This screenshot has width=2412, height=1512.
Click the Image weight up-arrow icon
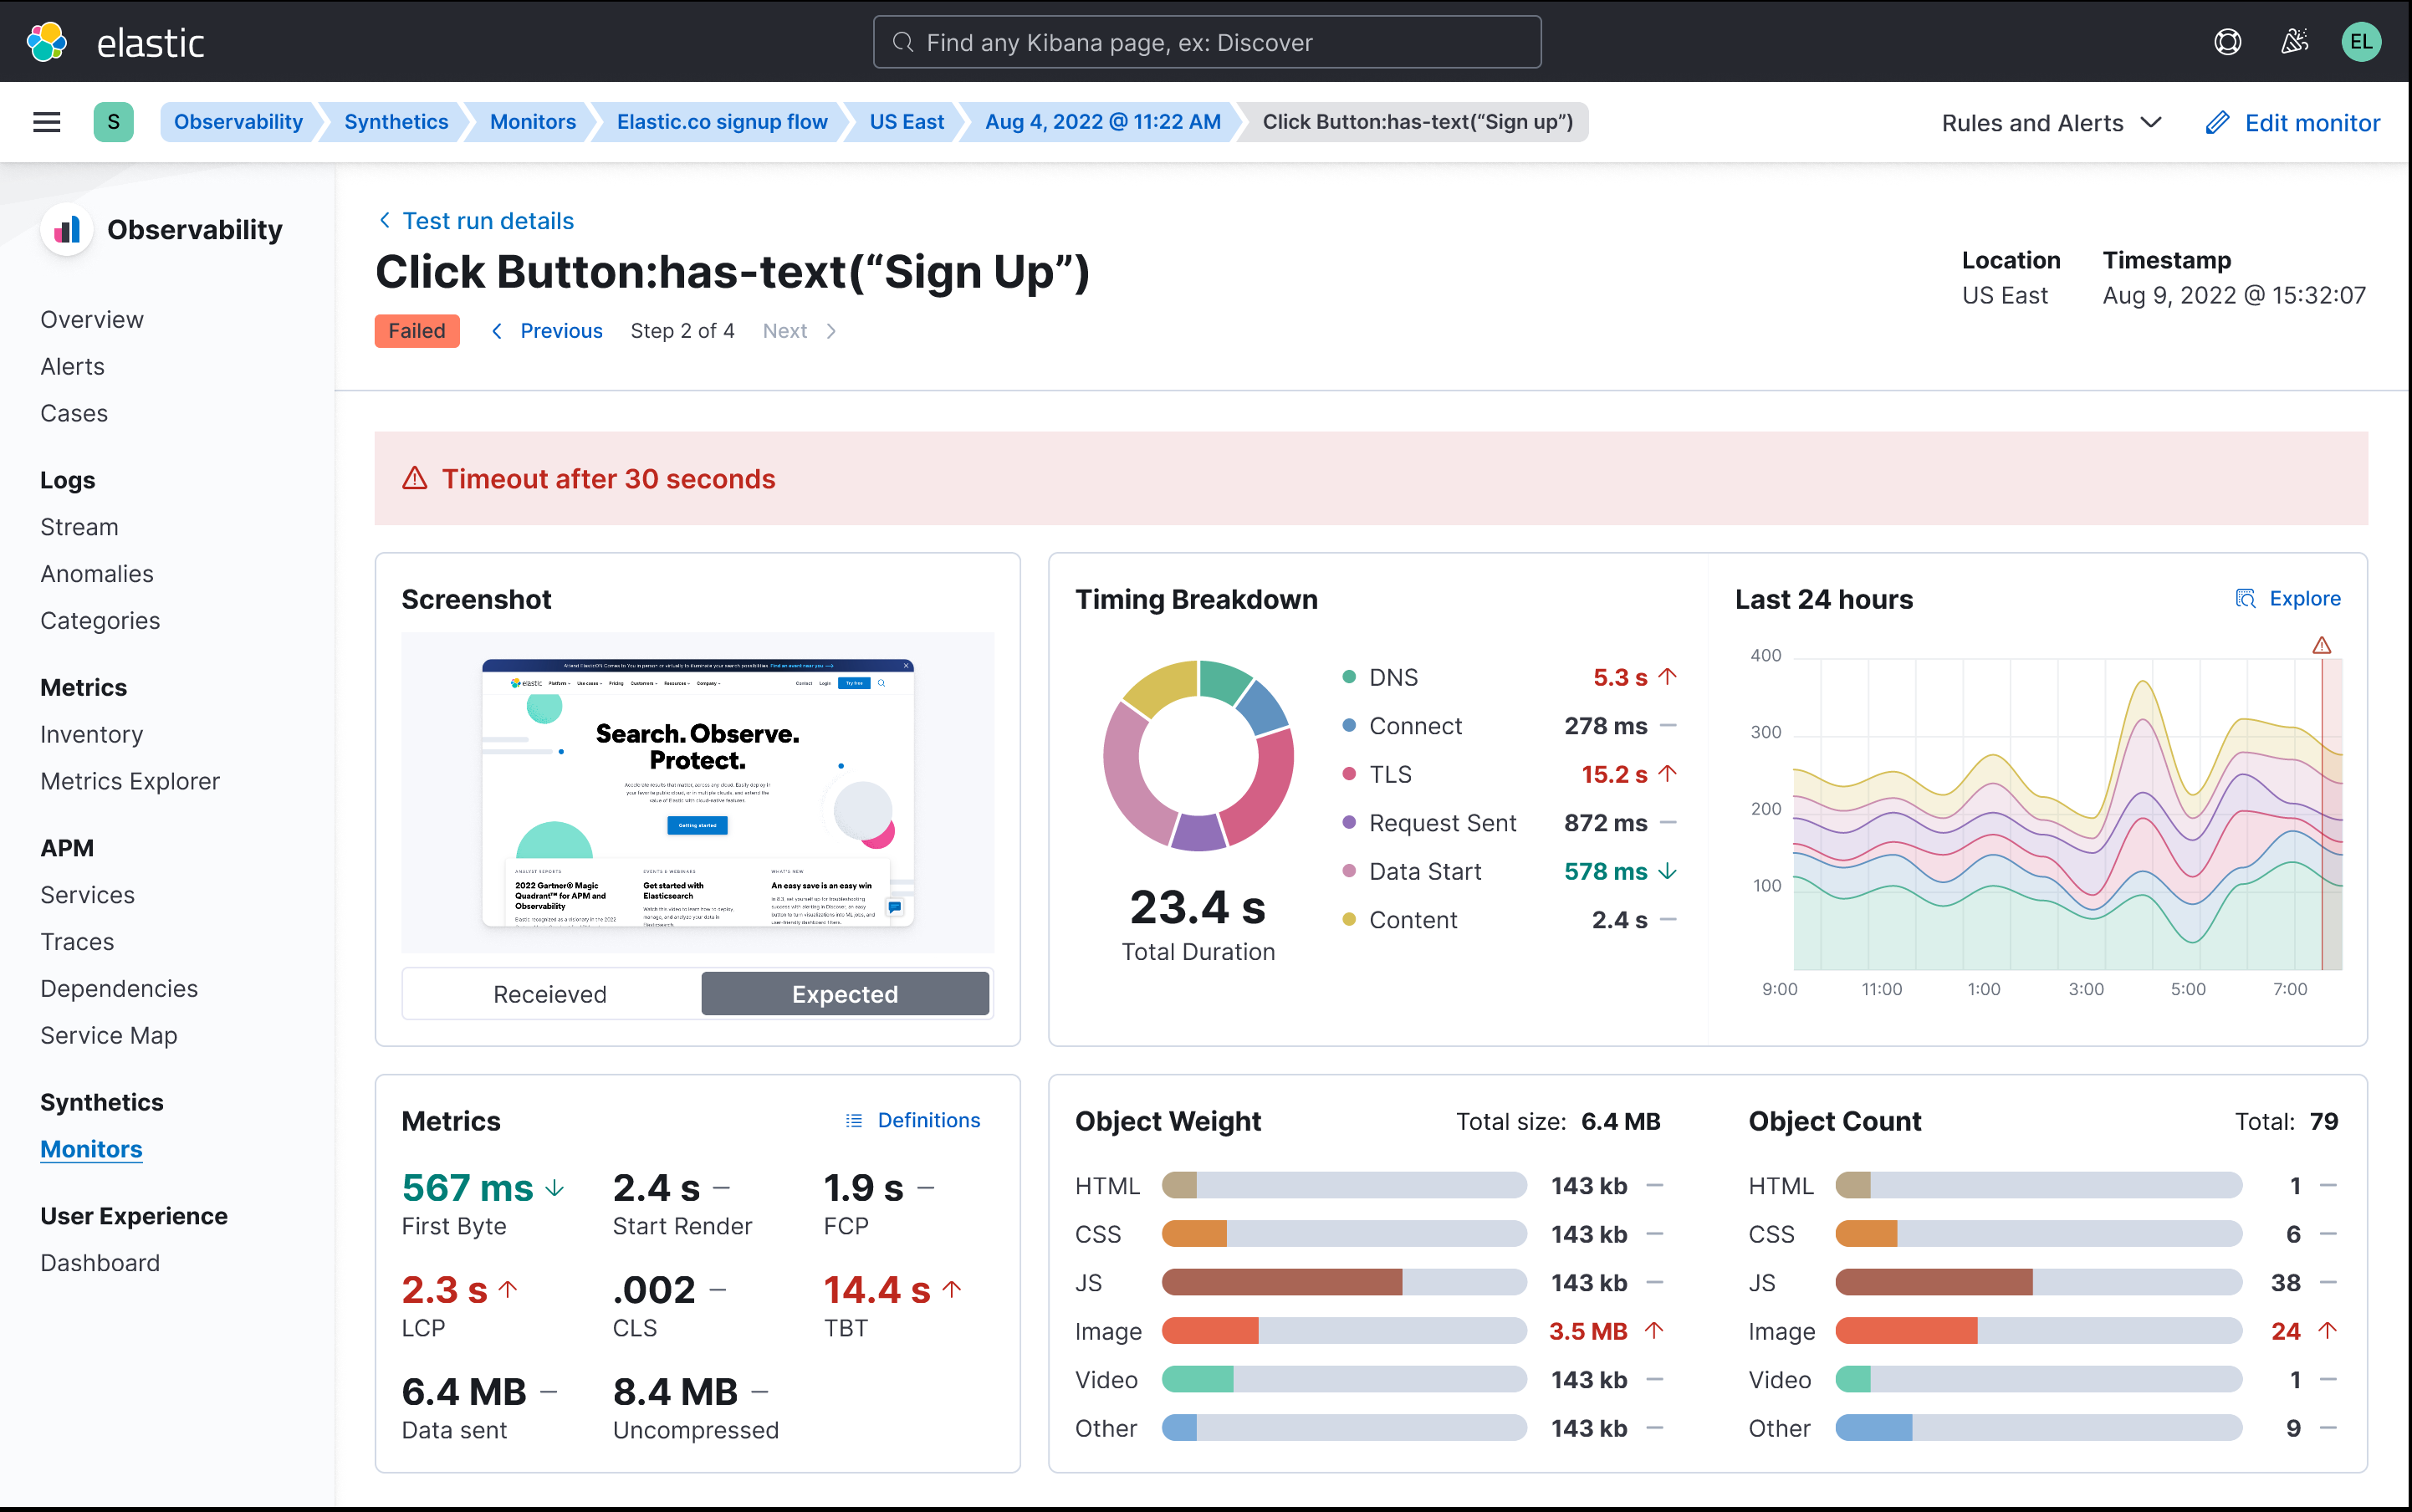click(x=1654, y=1331)
